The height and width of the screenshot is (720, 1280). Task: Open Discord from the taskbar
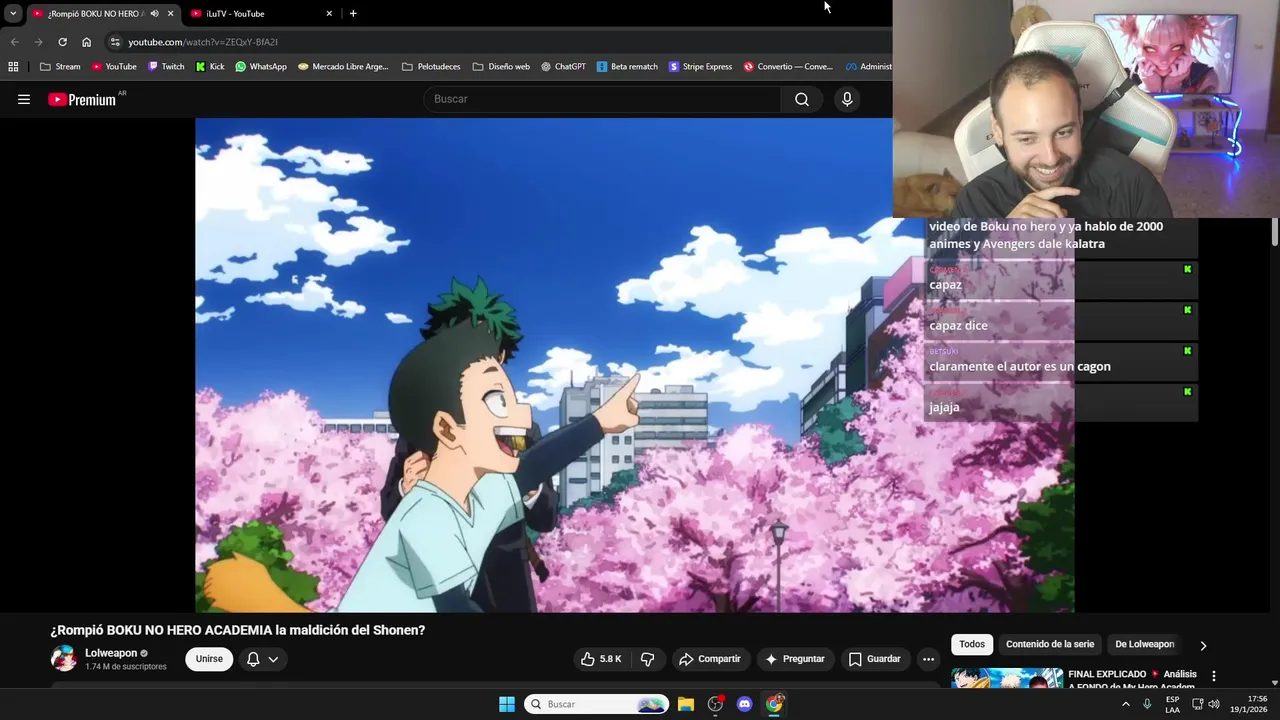744,704
